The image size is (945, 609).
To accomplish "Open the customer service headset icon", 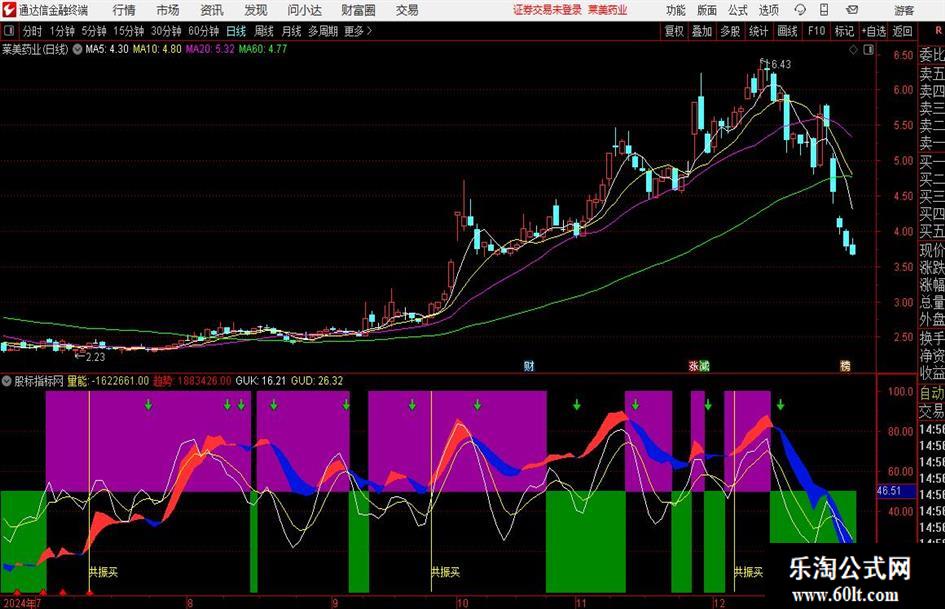I will click(x=800, y=10).
